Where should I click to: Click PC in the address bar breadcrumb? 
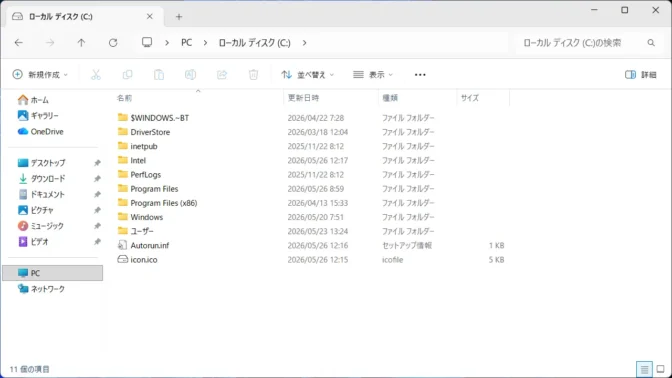pos(186,42)
